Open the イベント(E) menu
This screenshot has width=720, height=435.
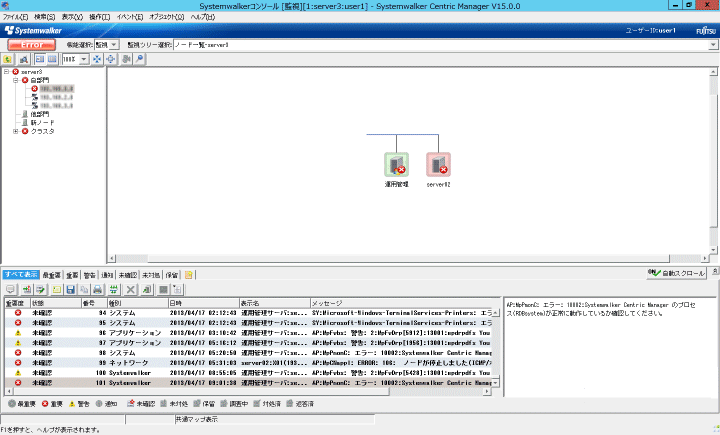pyautogui.click(x=129, y=17)
